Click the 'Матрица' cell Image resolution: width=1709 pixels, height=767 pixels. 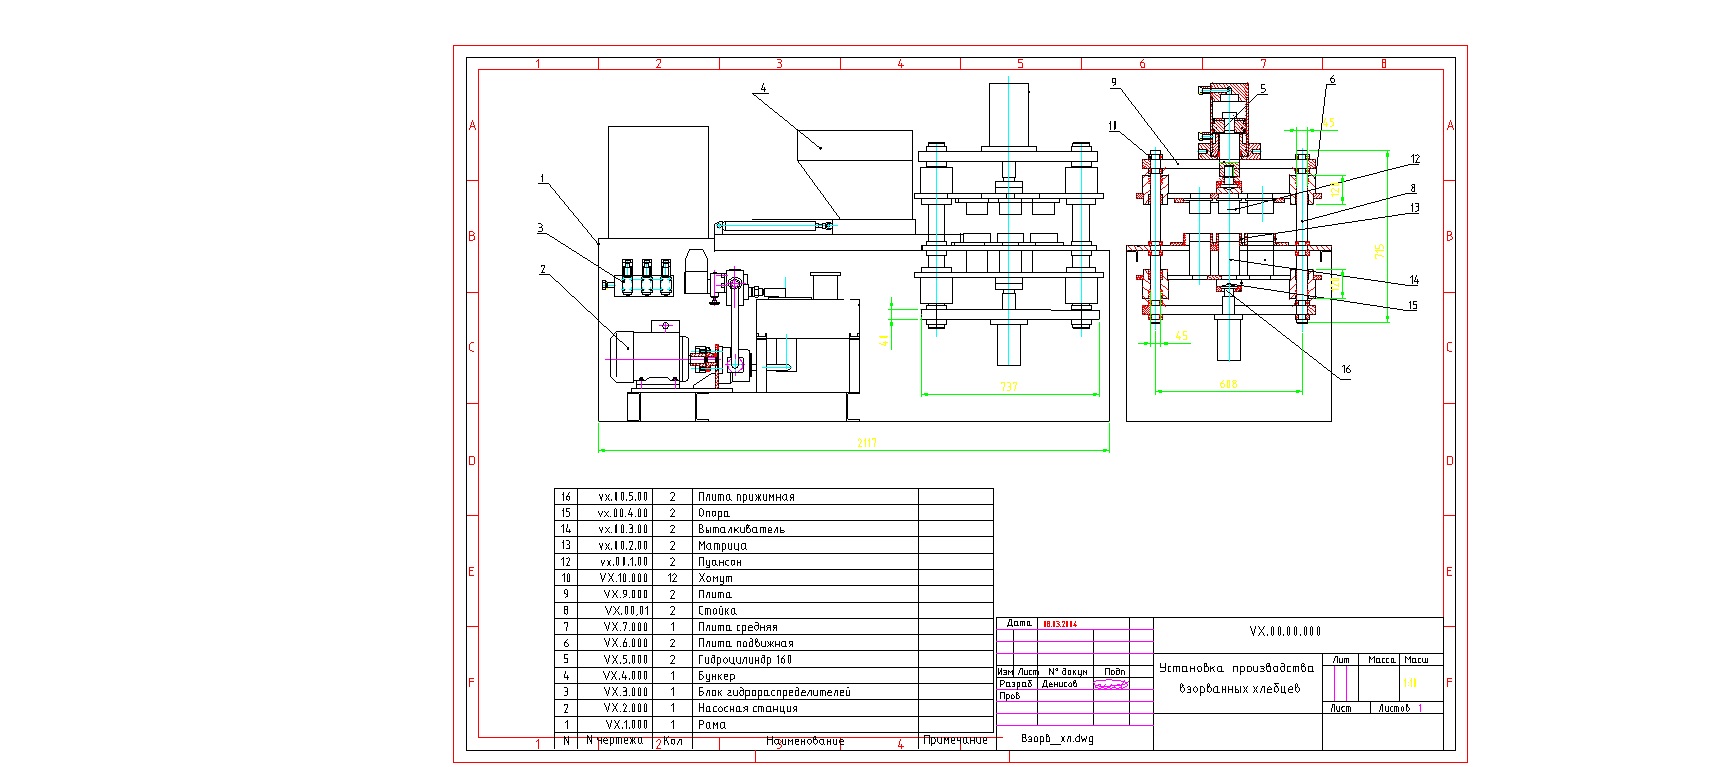(722, 546)
